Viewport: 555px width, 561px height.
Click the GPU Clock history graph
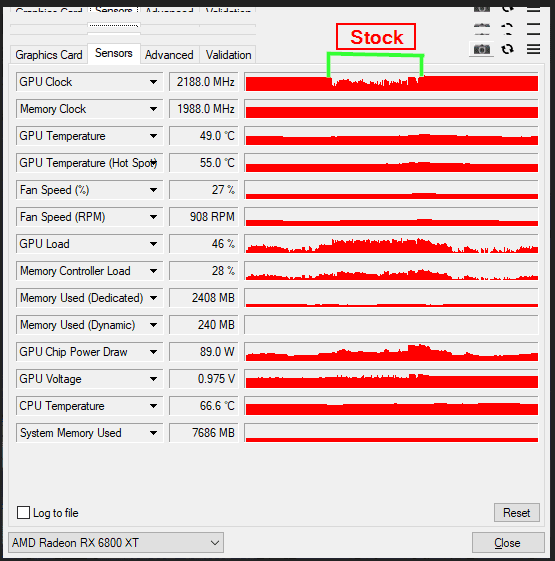tap(391, 82)
